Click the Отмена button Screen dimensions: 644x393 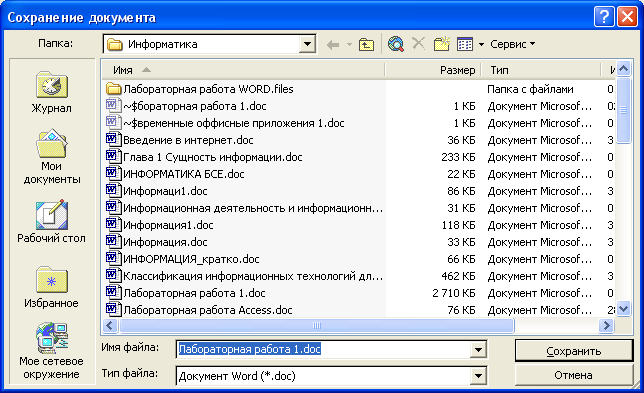click(x=574, y=375)
